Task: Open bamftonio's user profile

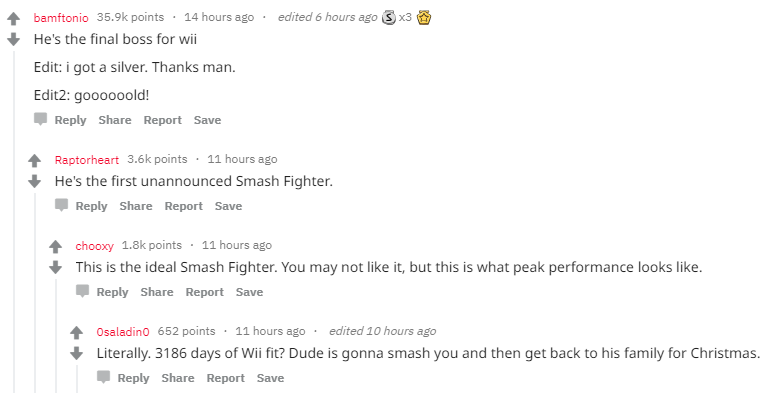Action: (x=61, y=18)
